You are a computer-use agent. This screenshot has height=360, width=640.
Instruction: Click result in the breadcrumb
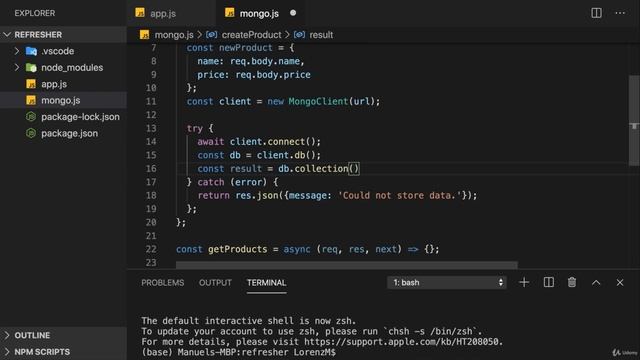tap(321, 35)
